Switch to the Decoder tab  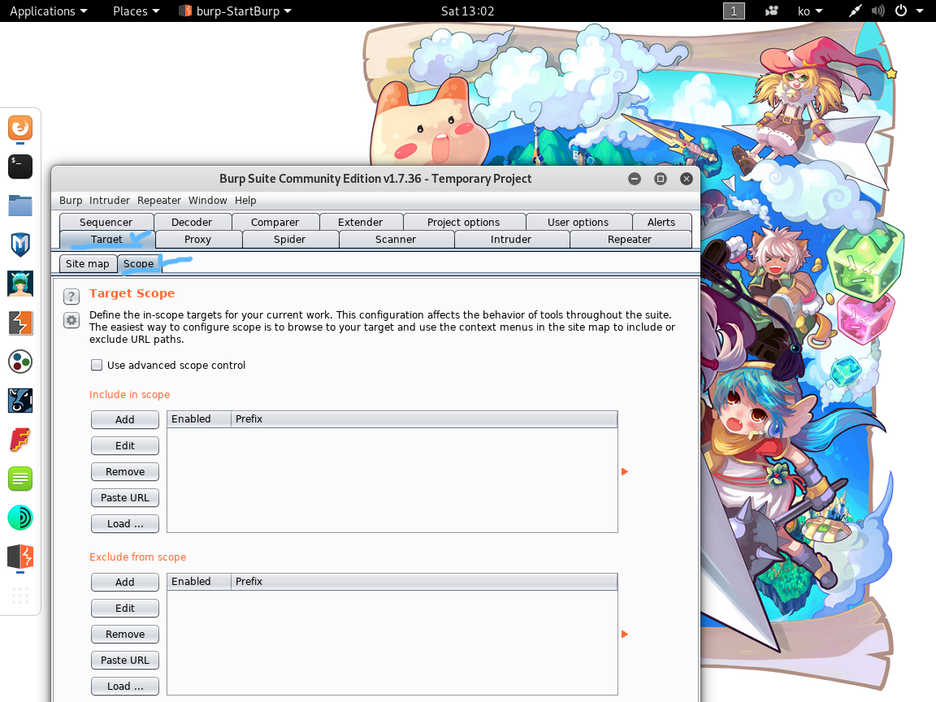click(x=192, y=222)
